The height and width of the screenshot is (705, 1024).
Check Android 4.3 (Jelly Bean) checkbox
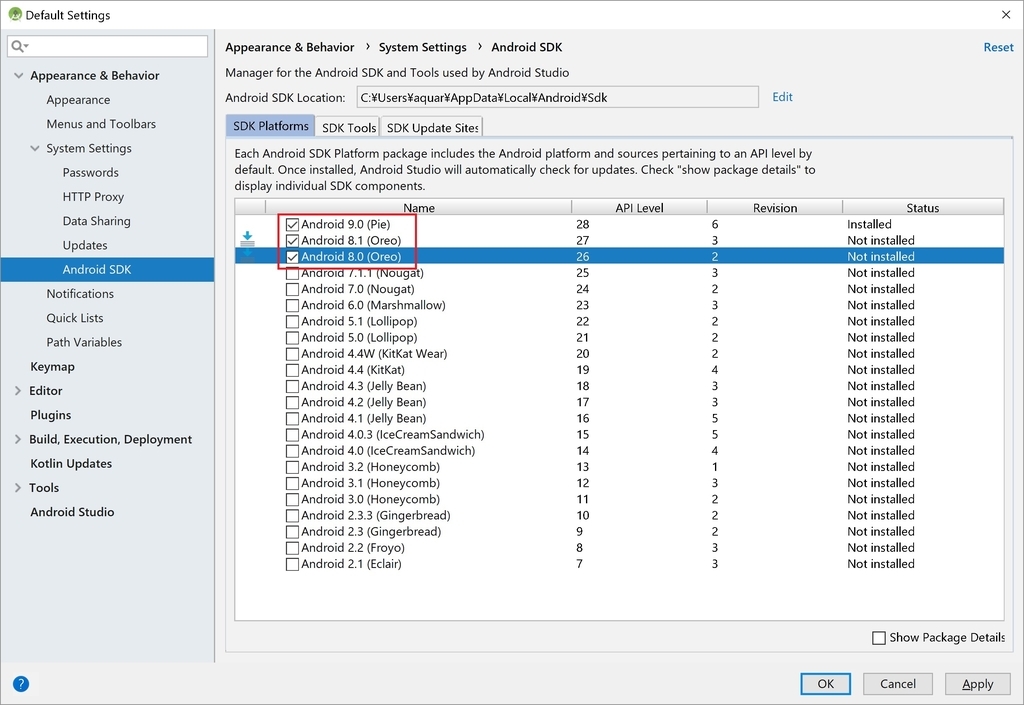[x=292, y=386]
